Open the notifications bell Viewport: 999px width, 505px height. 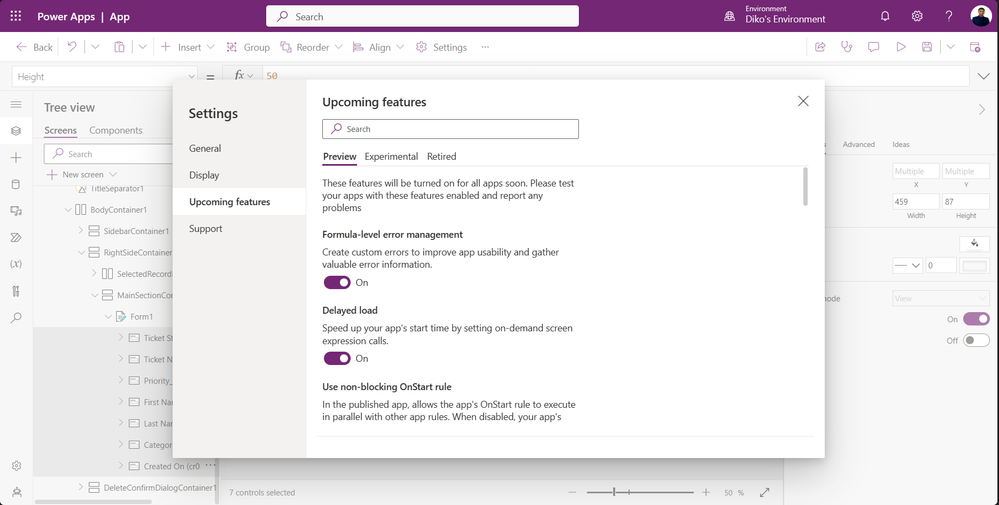pos(885,17)
